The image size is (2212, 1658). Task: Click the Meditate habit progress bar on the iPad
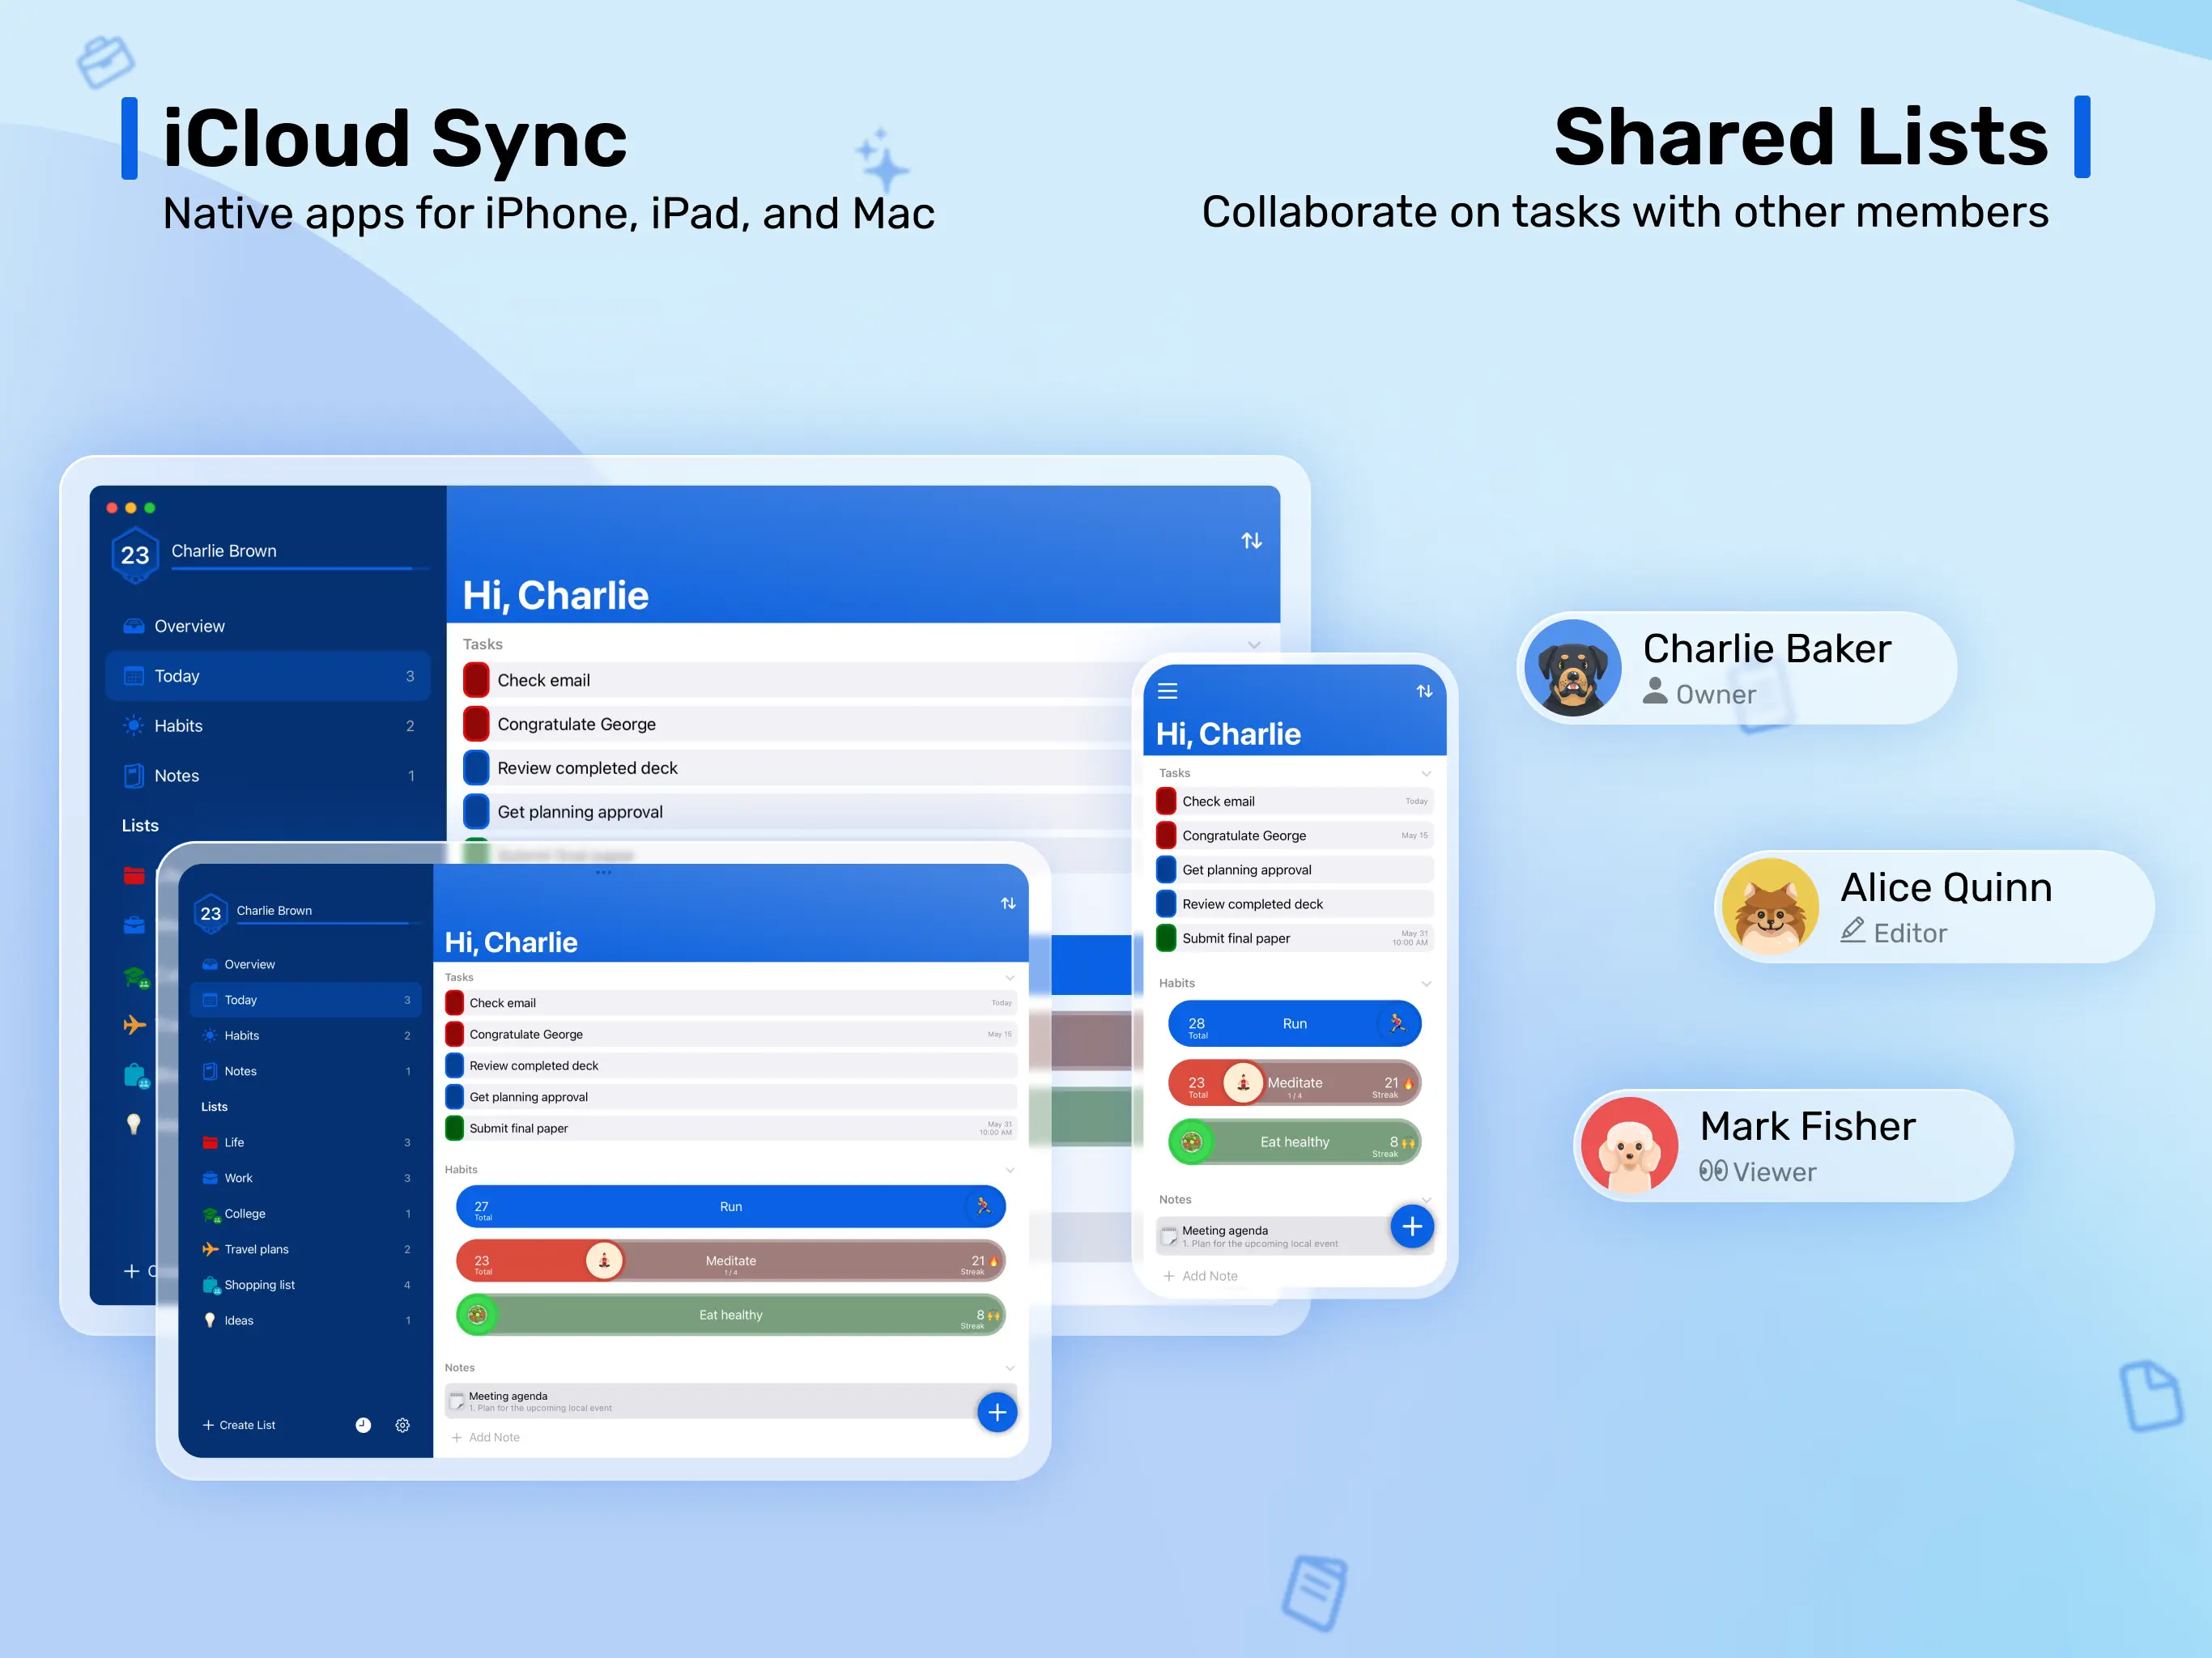pyautogui.click(x=730, y=1261)
